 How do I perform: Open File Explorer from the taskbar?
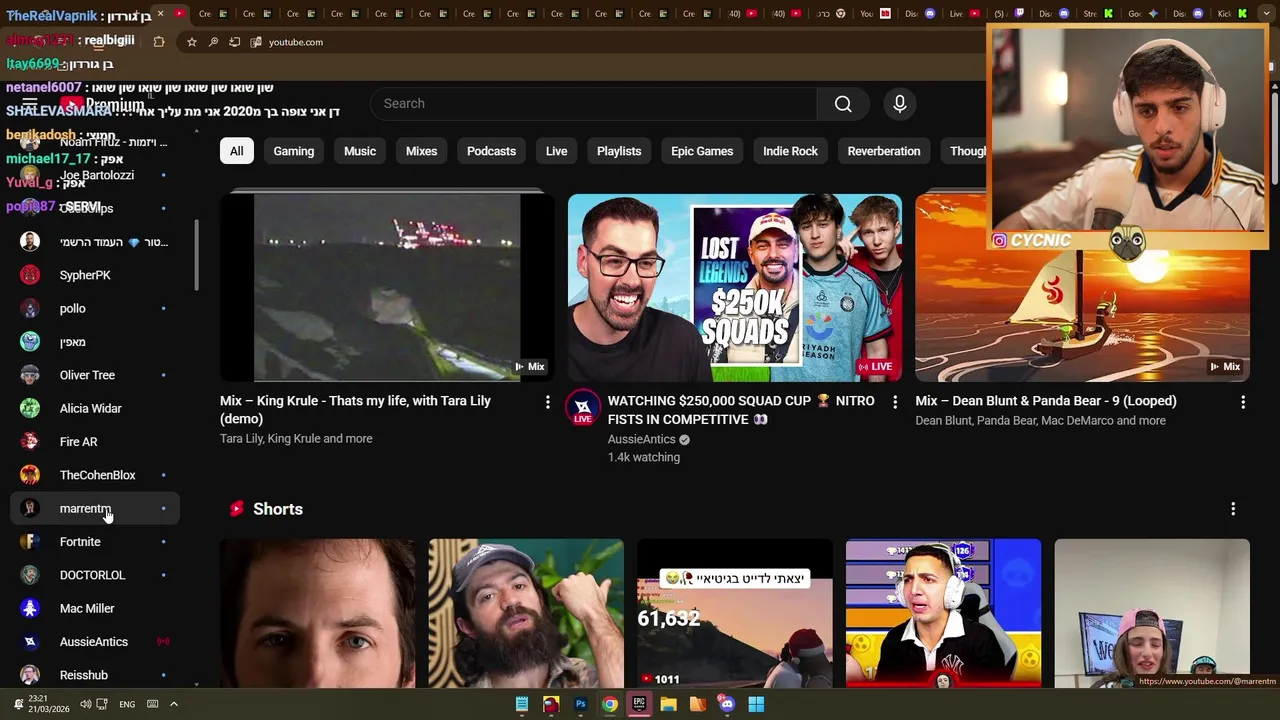[668, 704]
